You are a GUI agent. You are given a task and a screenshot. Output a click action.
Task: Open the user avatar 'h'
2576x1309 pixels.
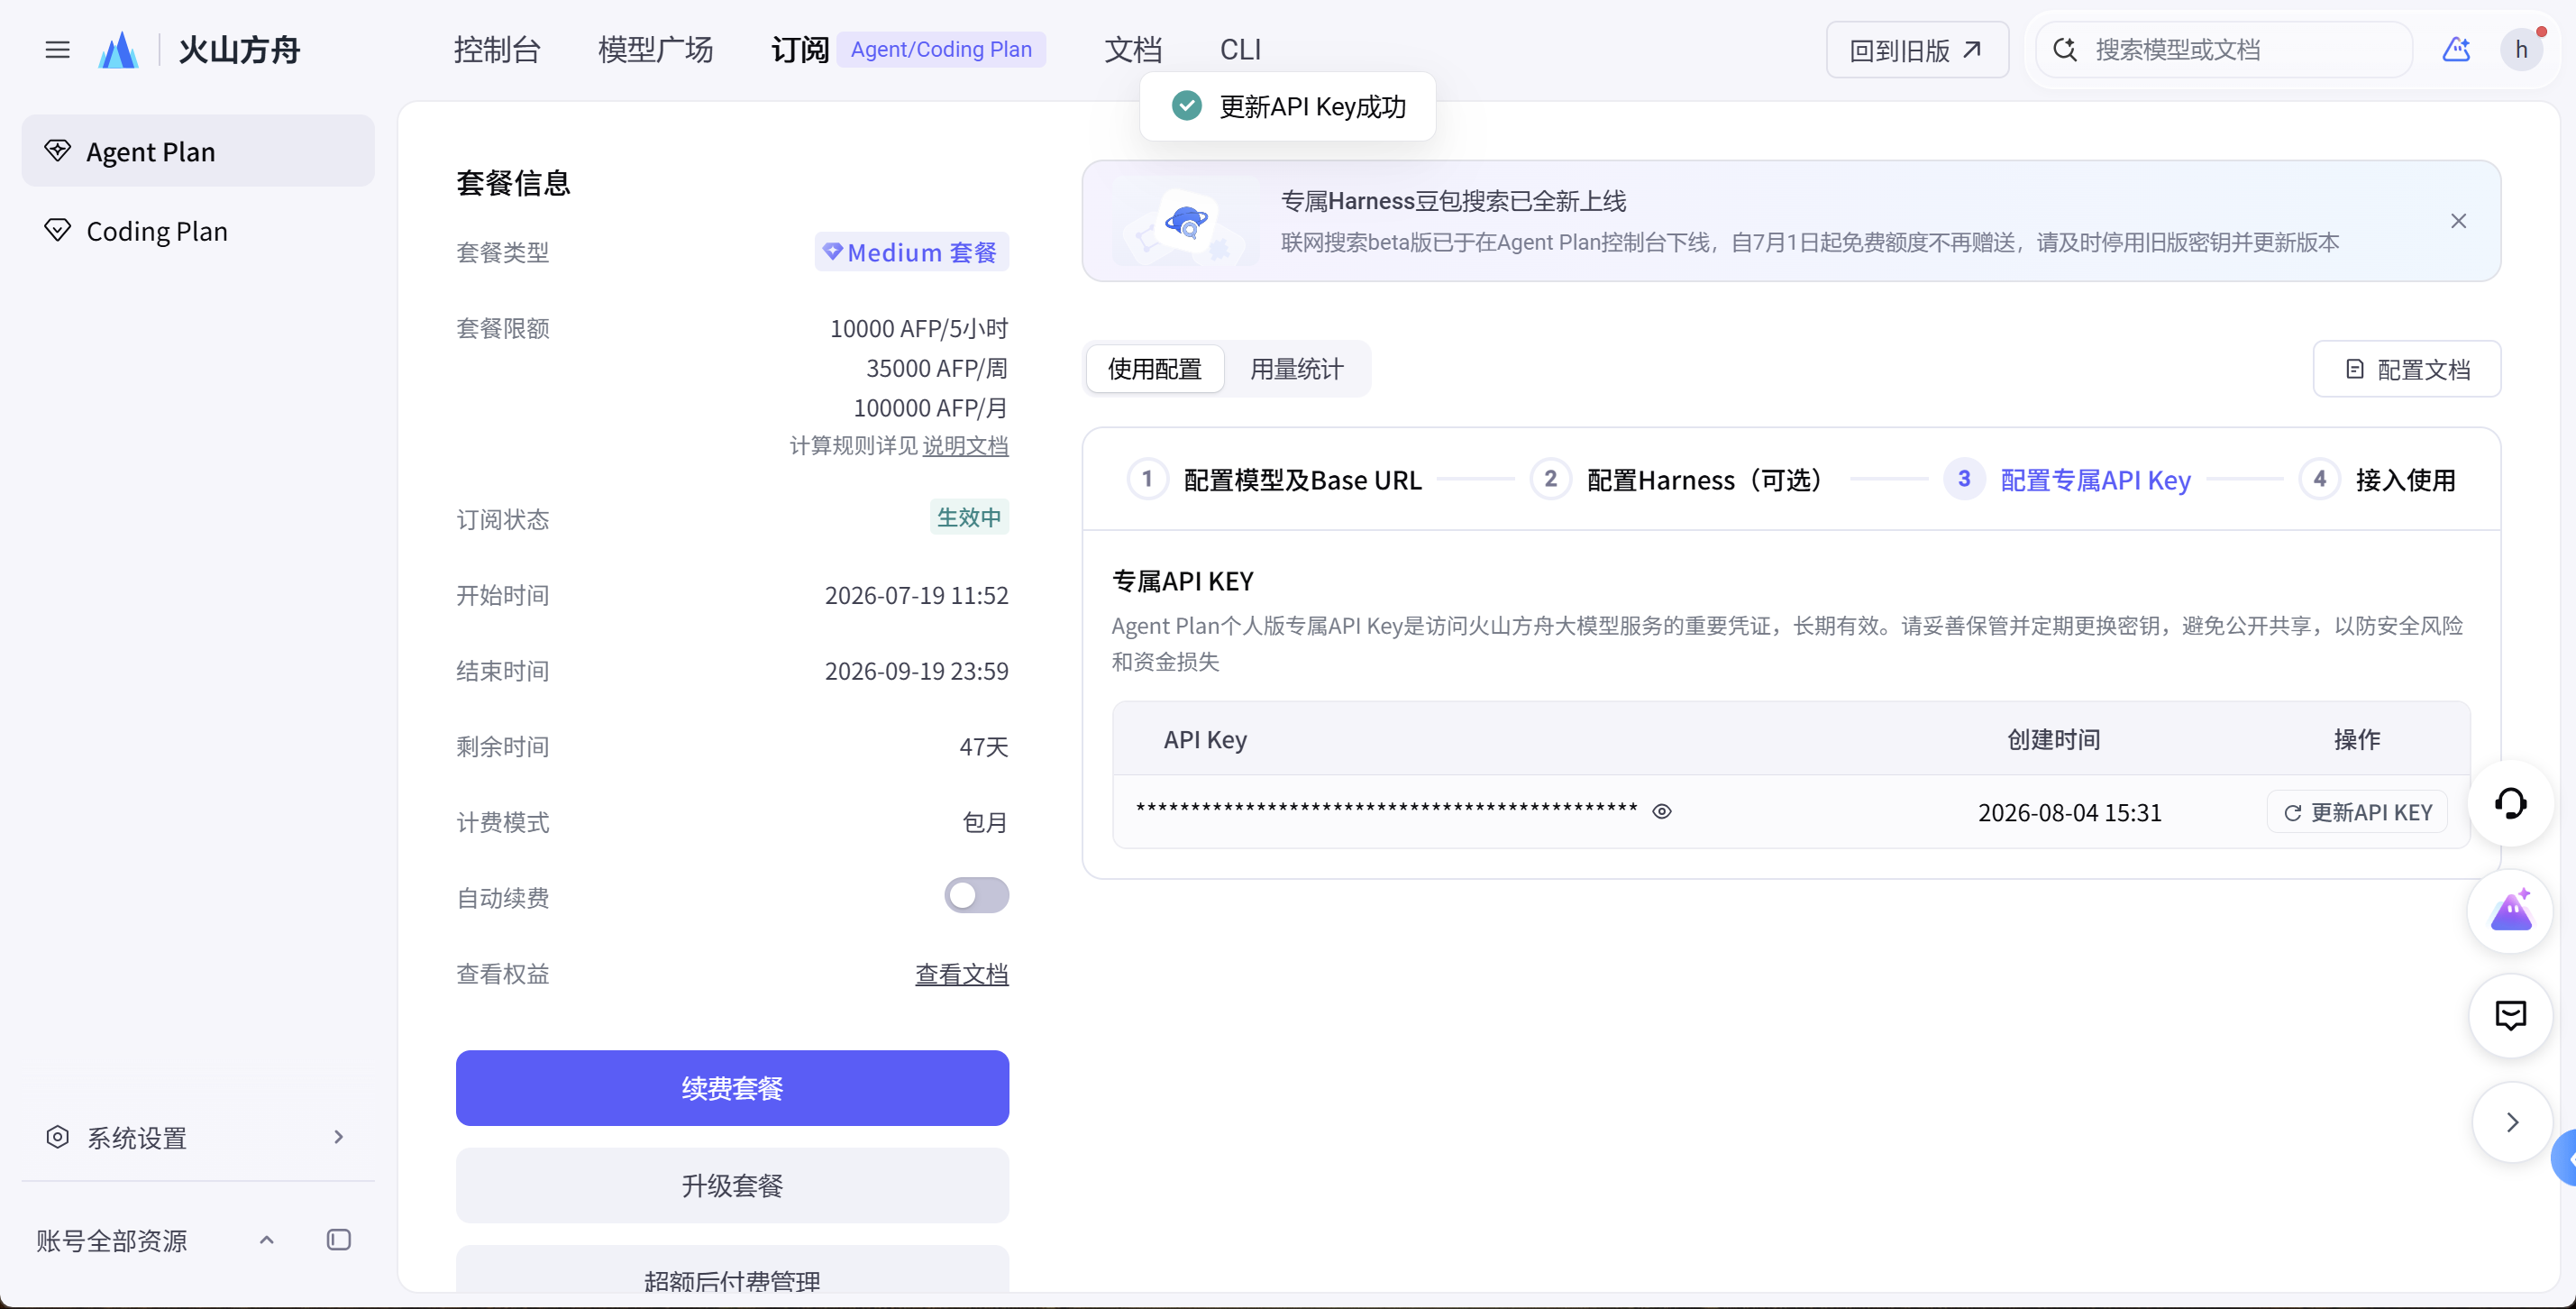point(2521,49)
